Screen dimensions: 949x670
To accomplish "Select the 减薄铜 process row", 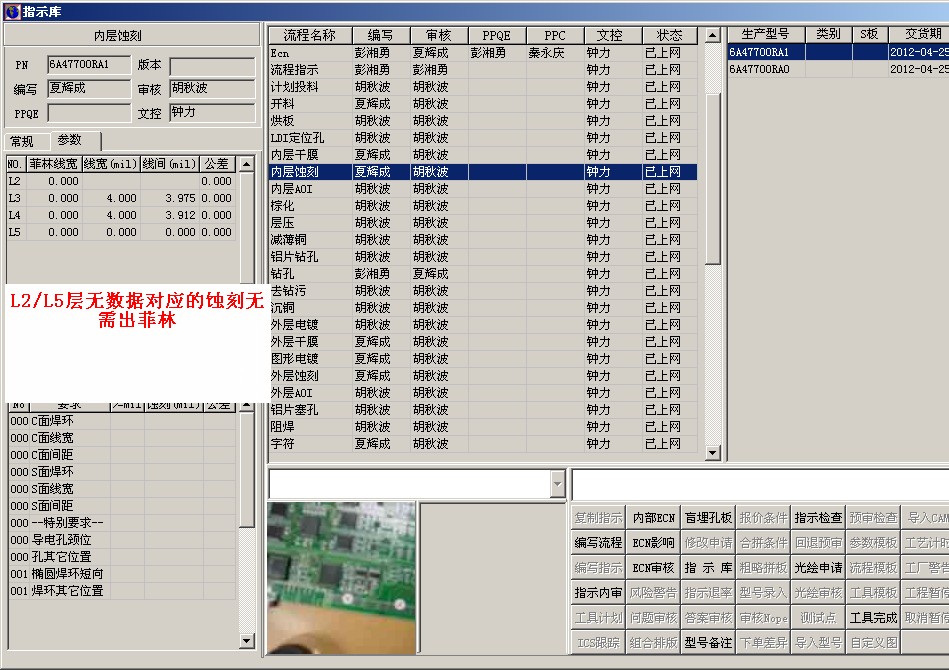I will click(483, 240).
